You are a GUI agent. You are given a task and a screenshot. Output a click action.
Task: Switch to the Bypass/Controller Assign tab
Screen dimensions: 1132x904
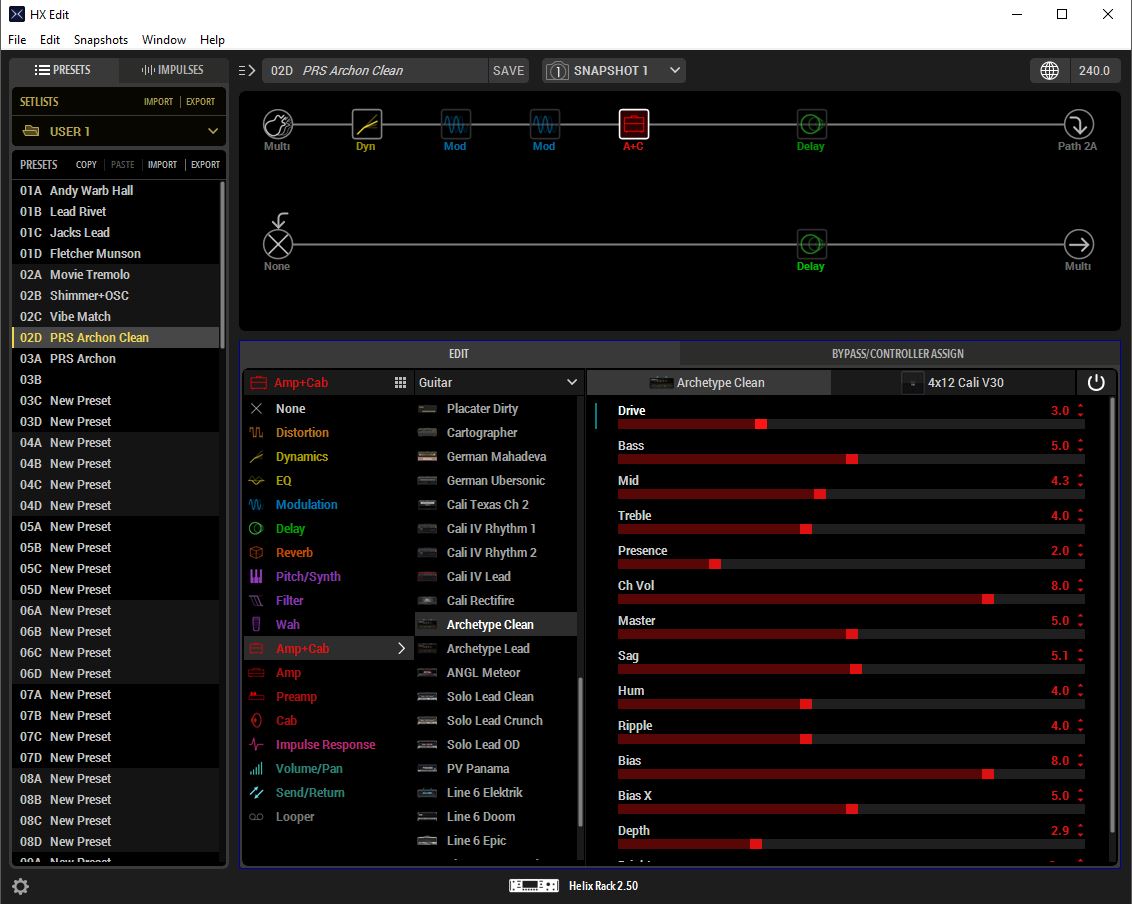[x=897, y=354]
